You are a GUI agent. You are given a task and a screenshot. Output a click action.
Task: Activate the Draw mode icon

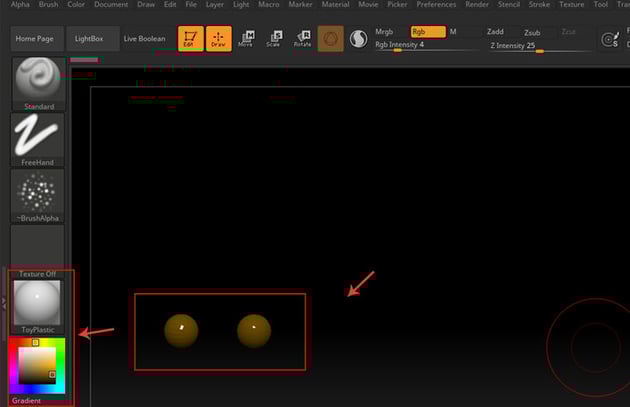click(x=219, y=39)
